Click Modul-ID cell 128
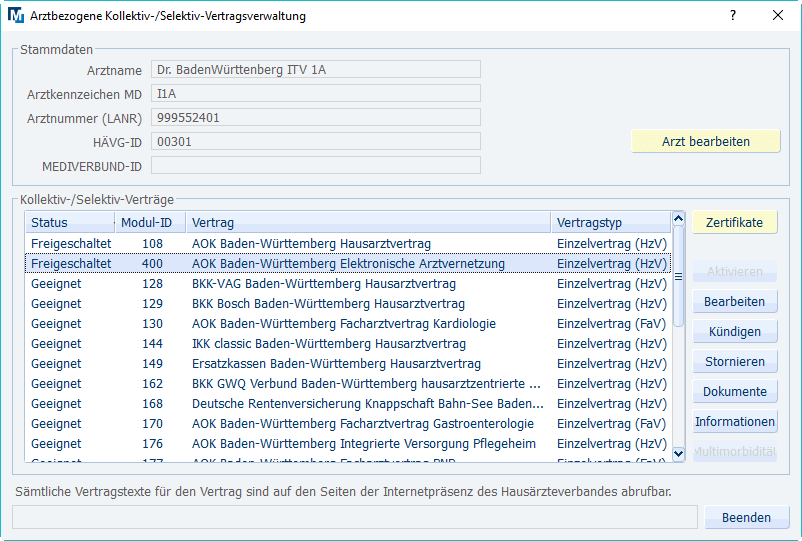This screenshot has height=541, width=802. [x=152, y=284]
